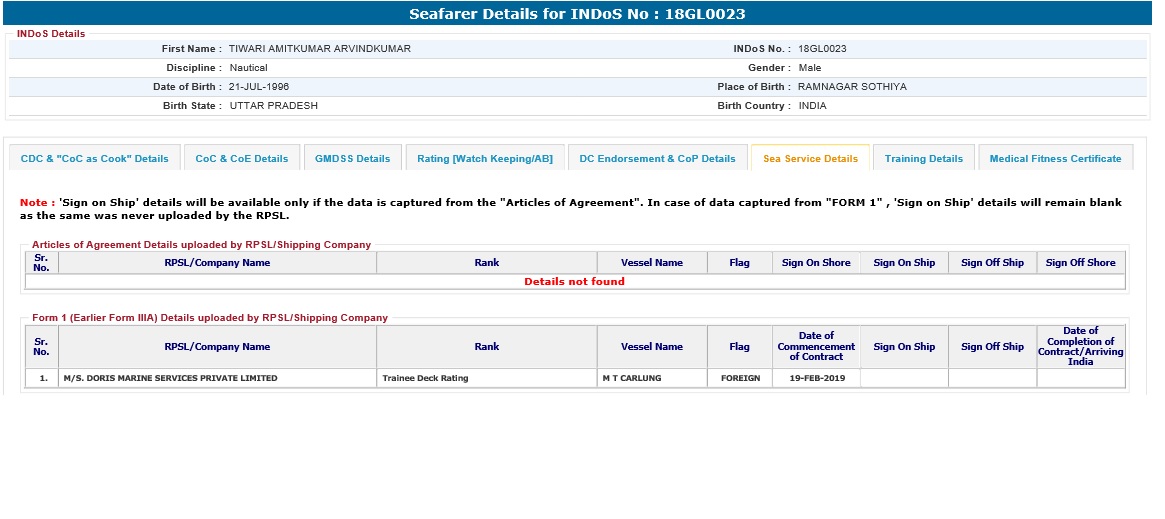Open the GMDSS Details tab

(x=352, y=158)
